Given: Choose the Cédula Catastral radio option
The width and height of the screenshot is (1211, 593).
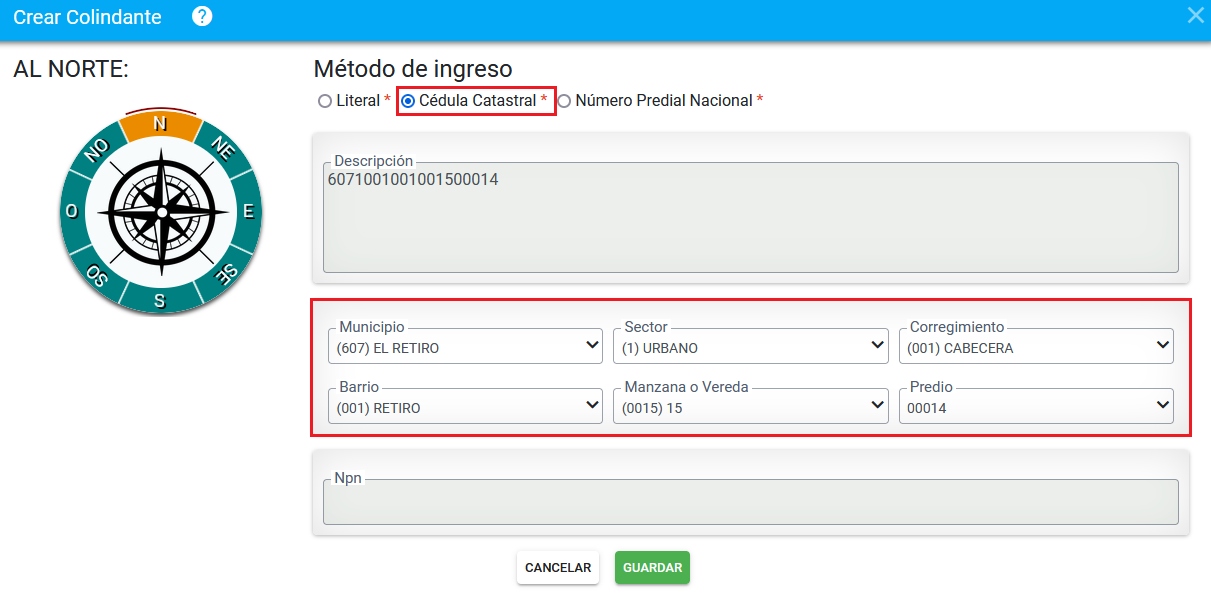Looking at the screenshot, I should coord(408,101).
